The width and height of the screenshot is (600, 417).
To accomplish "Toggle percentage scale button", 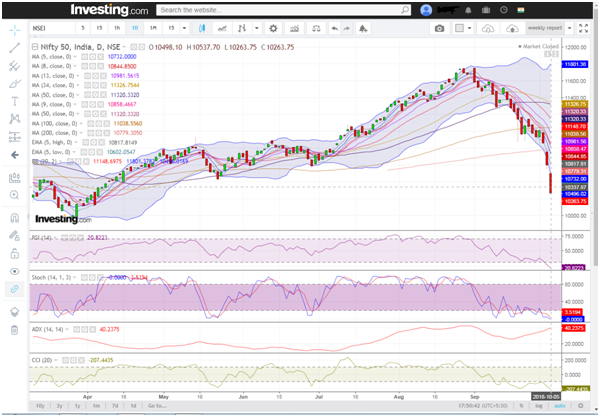I will pyautogui.click(x=521, y=406).
